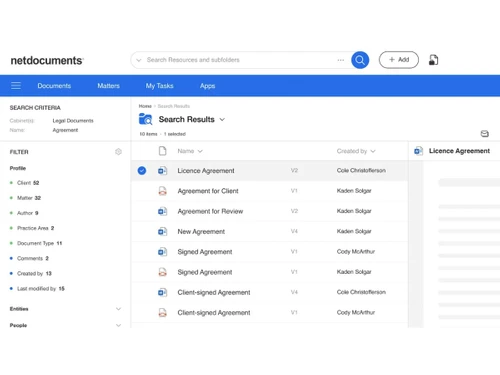The width and height of the screenshot is (500, 375).
Task: Click Word icon of New Agreement row
Action: pos(162,231)
